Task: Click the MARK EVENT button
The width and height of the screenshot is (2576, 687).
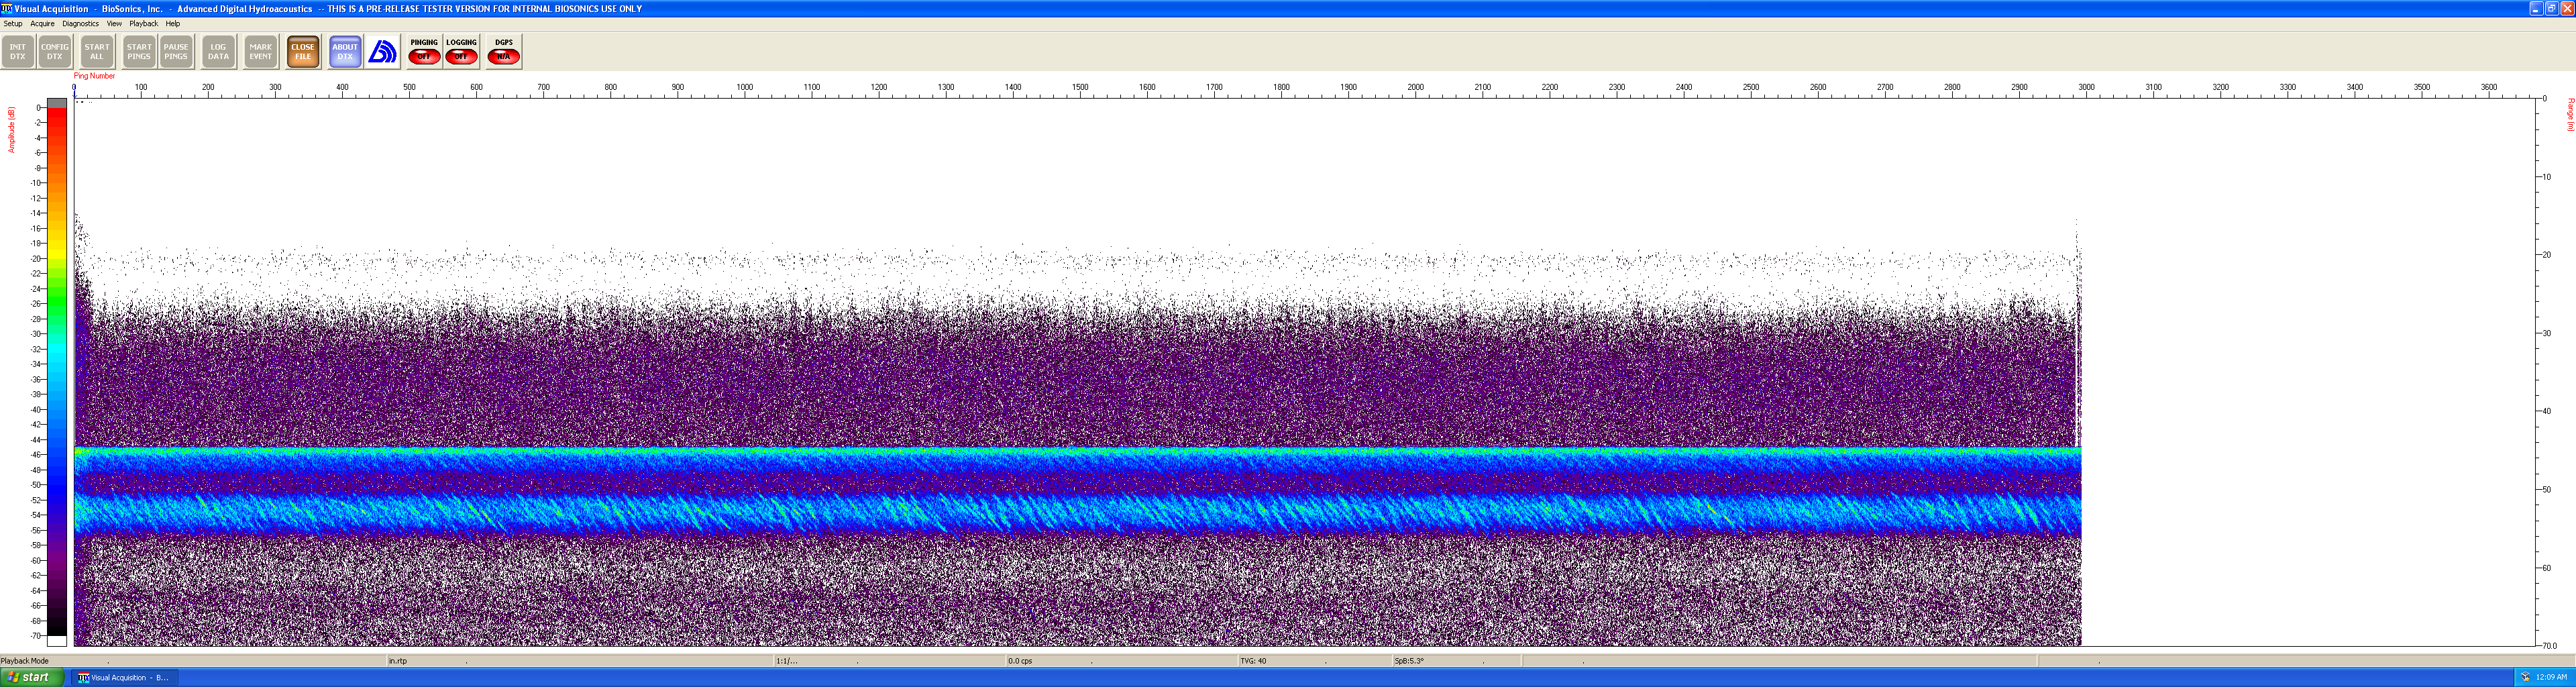Action: (x=261, y=52)
